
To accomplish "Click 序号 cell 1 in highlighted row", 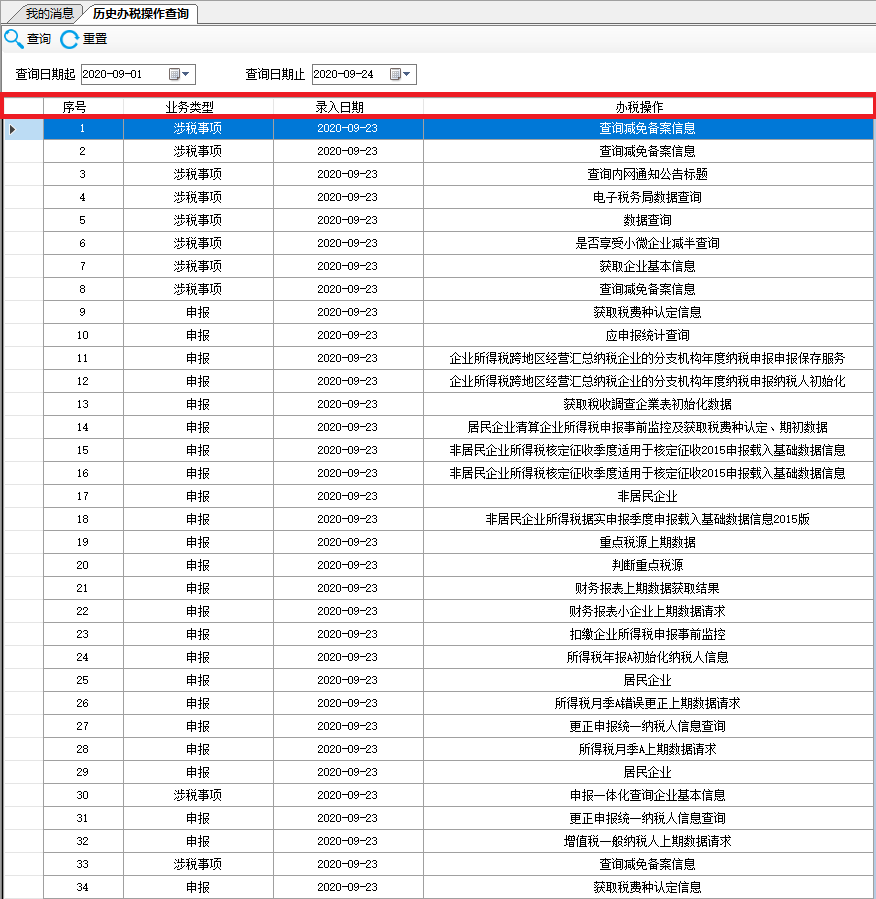I will click(83, 128).
